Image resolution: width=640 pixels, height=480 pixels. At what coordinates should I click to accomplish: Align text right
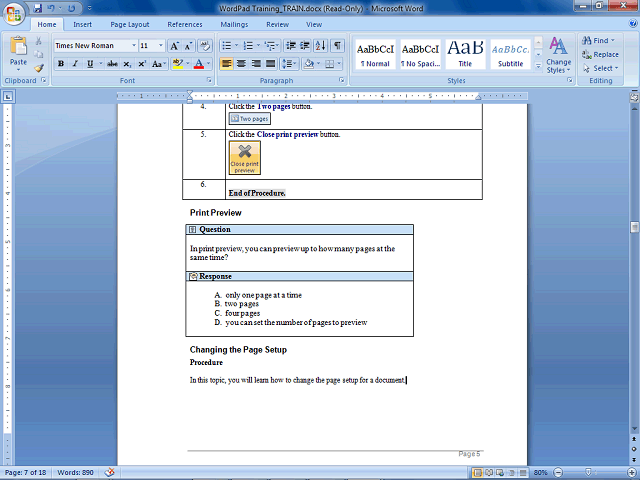click(256, 64)
